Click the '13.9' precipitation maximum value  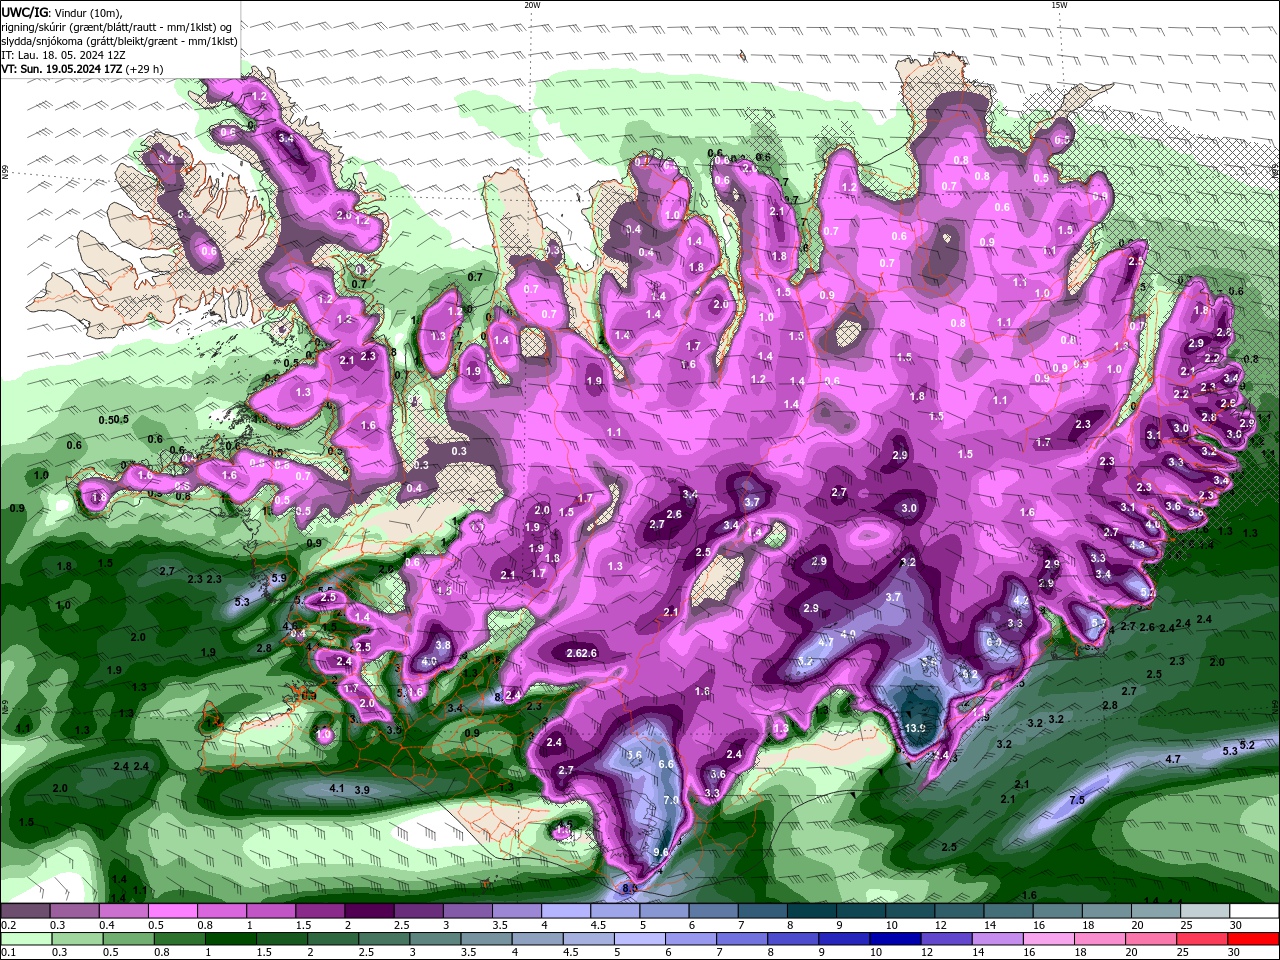[915, 728]
